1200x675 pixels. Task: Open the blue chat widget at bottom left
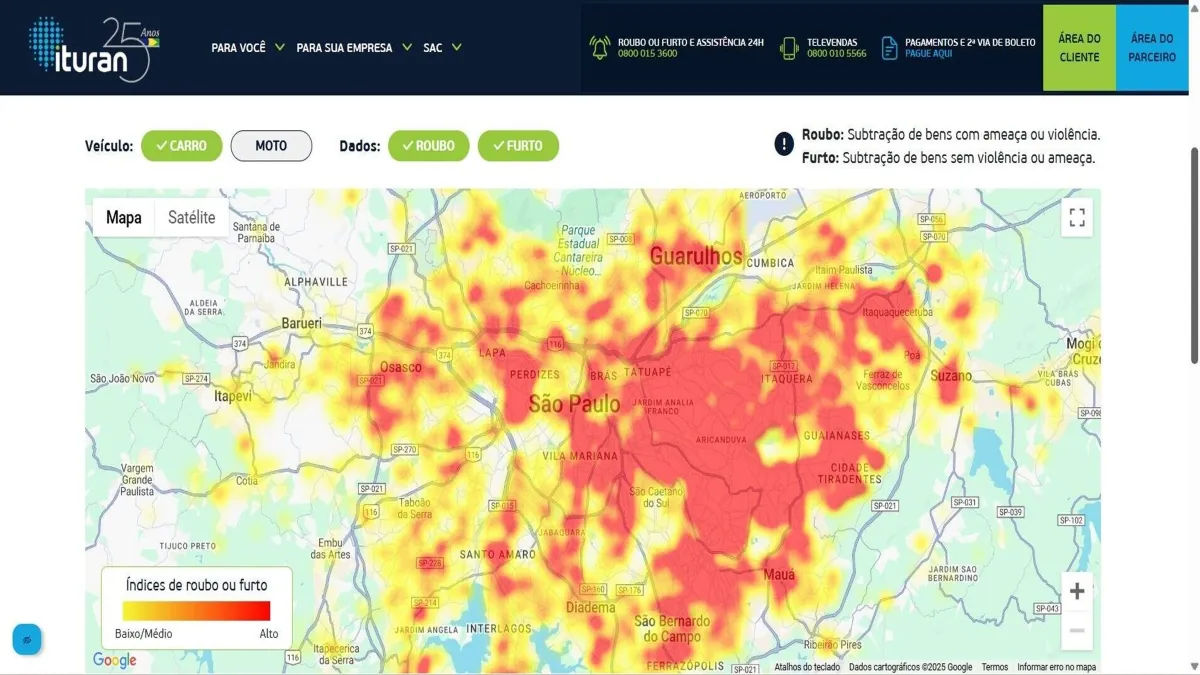27,639
